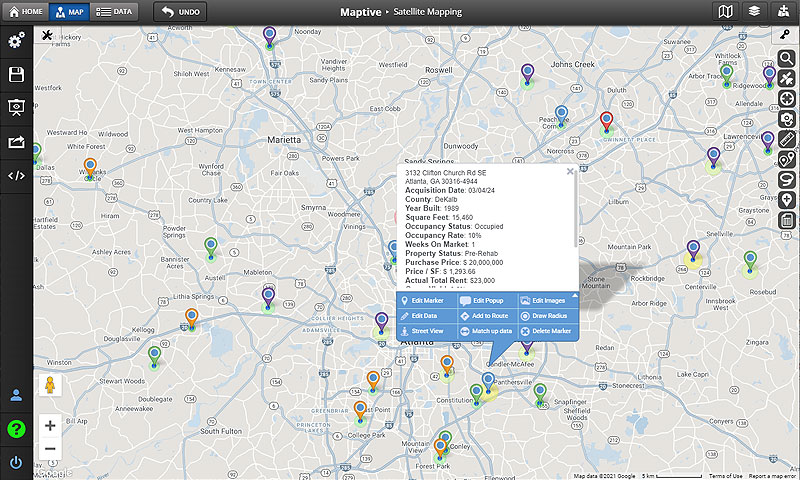Choose Draw Radius option
Screen dimensions: 800x480
pyautogui.click(x=548, y=316)
